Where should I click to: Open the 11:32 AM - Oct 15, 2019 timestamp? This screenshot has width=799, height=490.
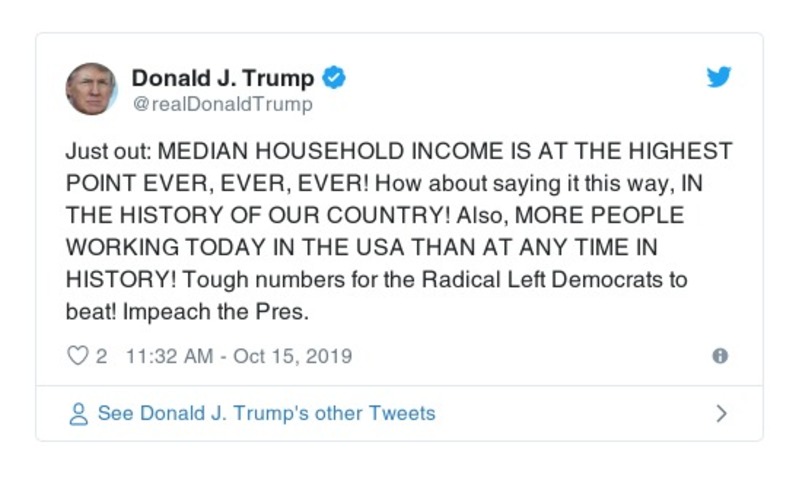click(239, 356)
